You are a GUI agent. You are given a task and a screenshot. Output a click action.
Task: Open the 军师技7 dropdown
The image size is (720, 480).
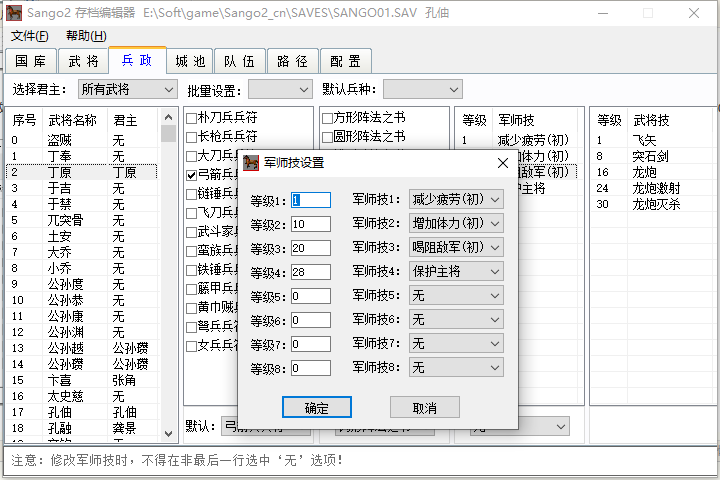(x=456, y=343)
